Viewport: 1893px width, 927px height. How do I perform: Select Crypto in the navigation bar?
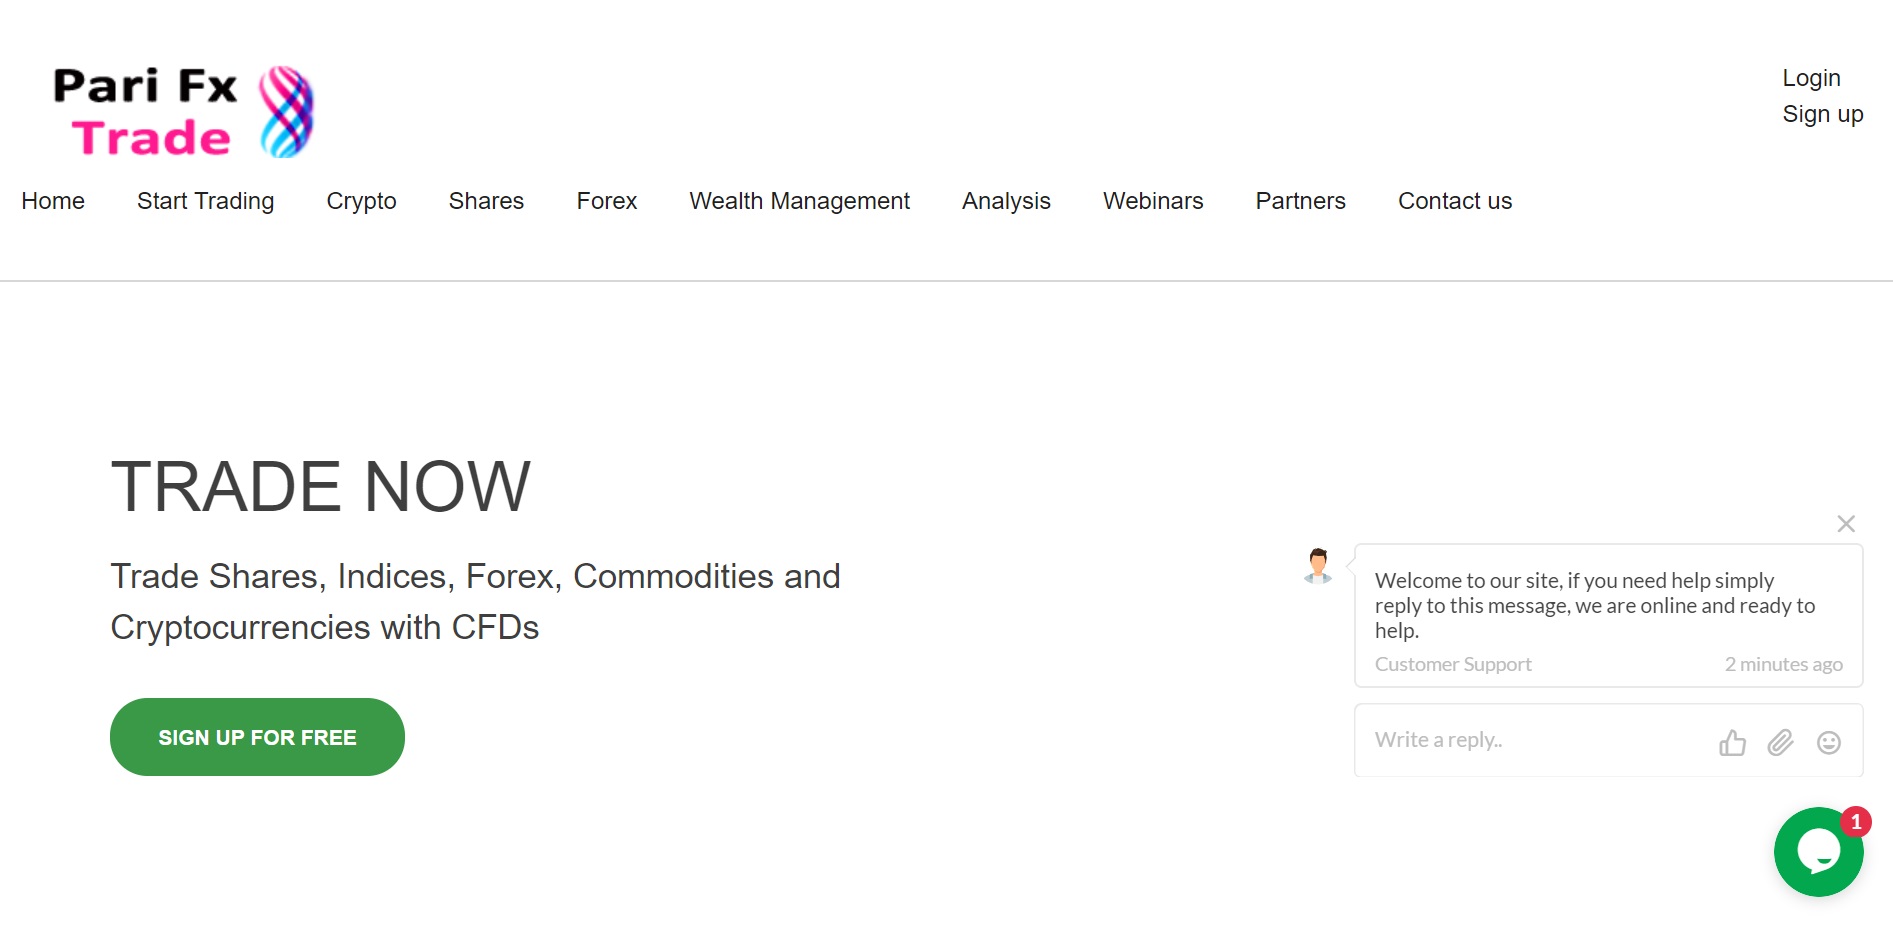[361, 201]
